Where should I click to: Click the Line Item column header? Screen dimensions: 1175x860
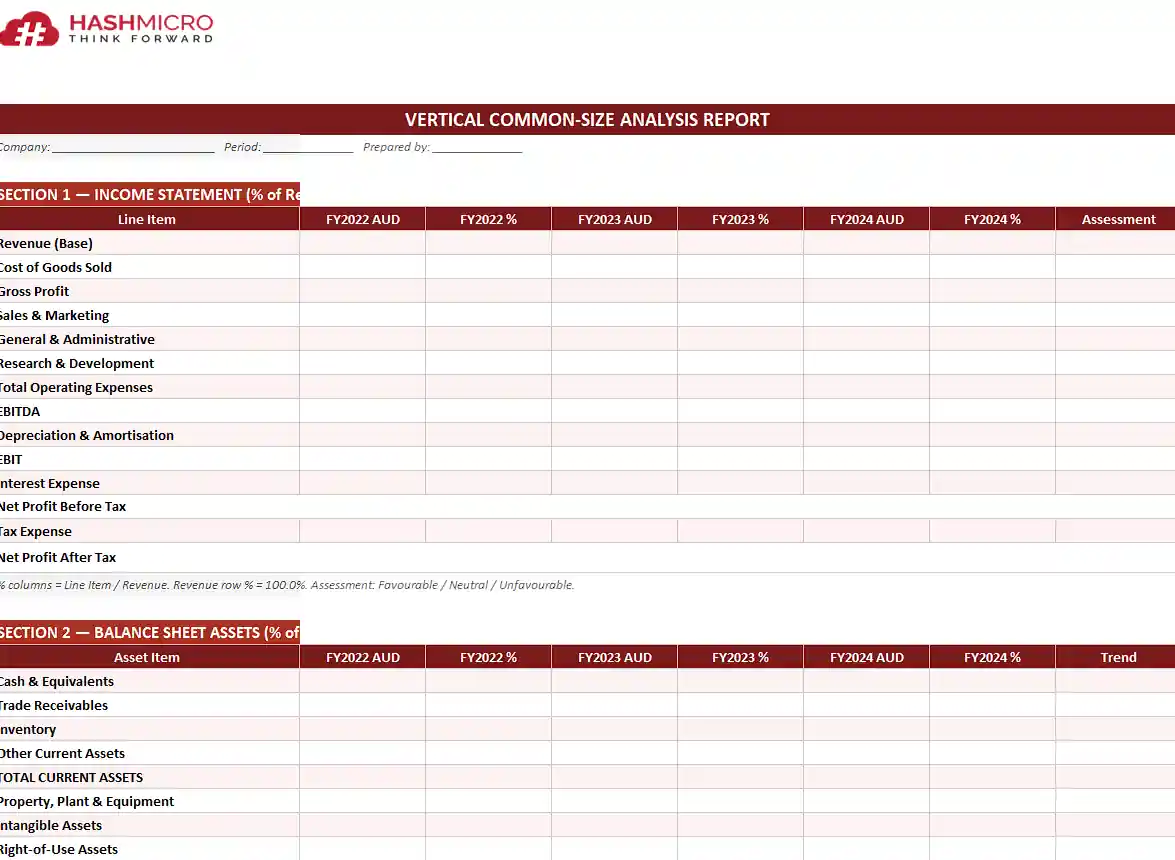click(147, 219)
